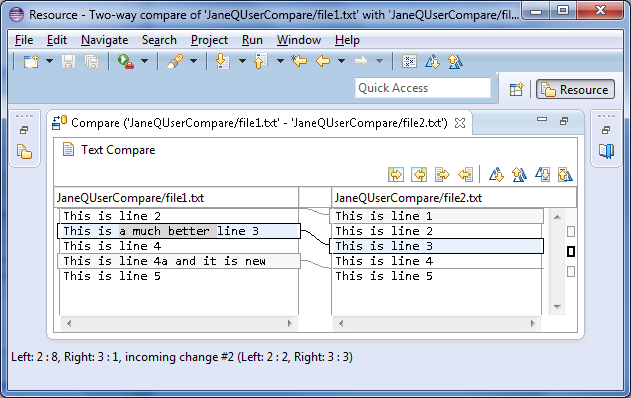Click right pane highlighted 'This is line 3'
The image size is (631, 398).
point(437,246)
